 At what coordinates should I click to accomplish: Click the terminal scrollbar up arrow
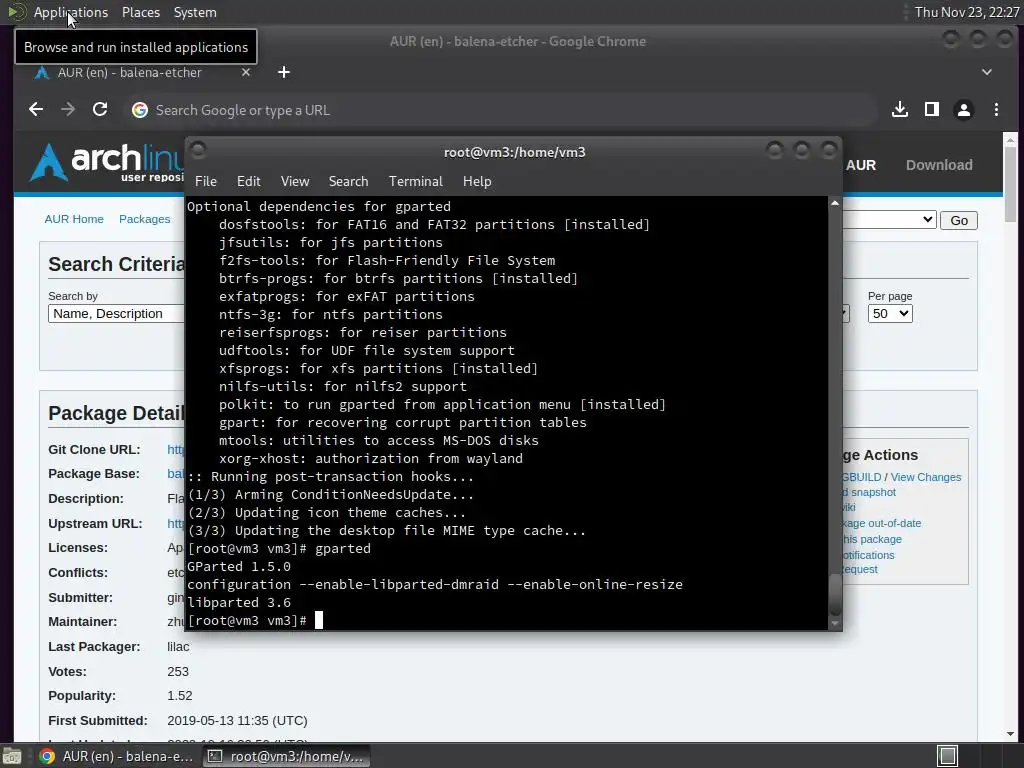click(x=835, y=203)
